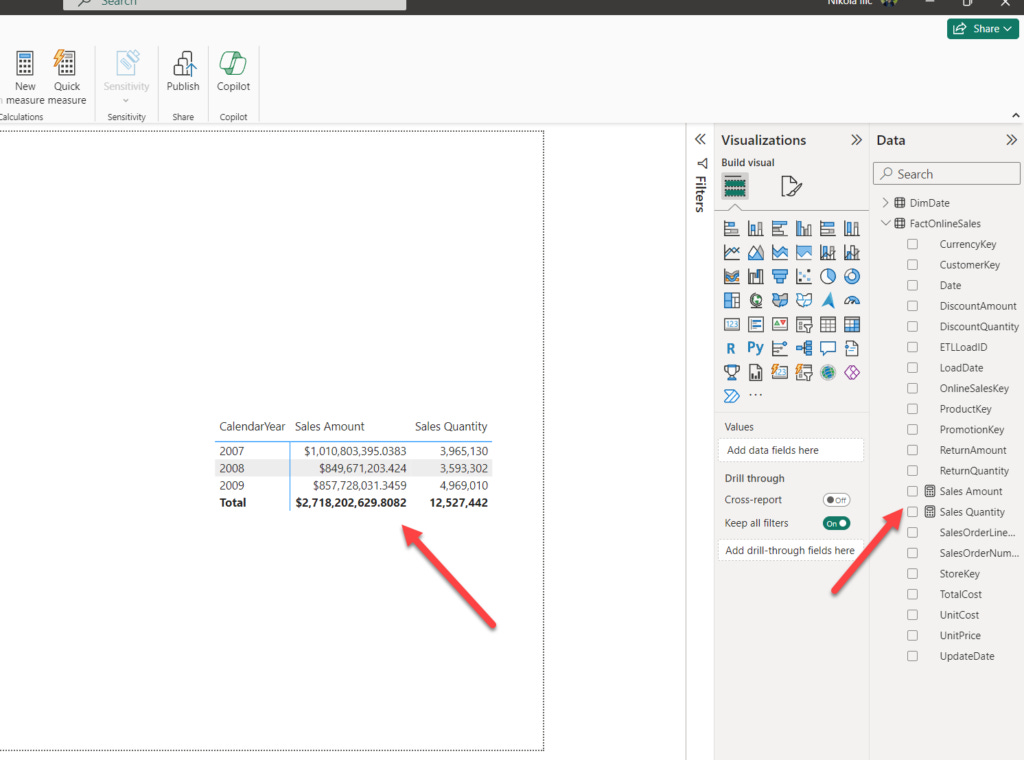Check the Date field checkbox
The width and height of the screenshot is (1024, 760).
click(x=912, y=285)
